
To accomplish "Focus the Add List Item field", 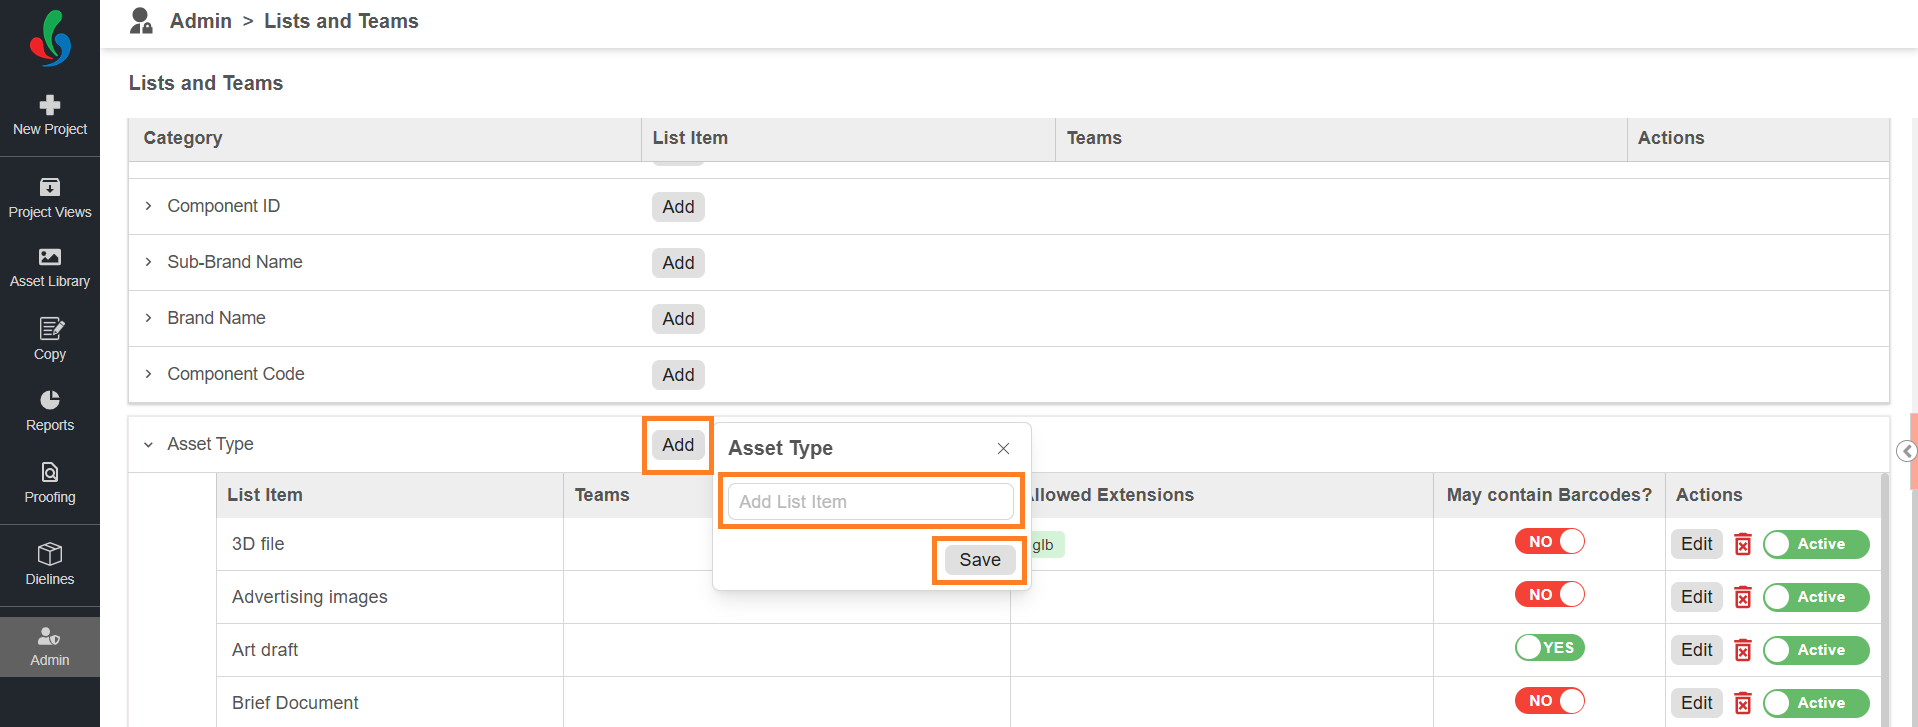I will coord(871,502).
